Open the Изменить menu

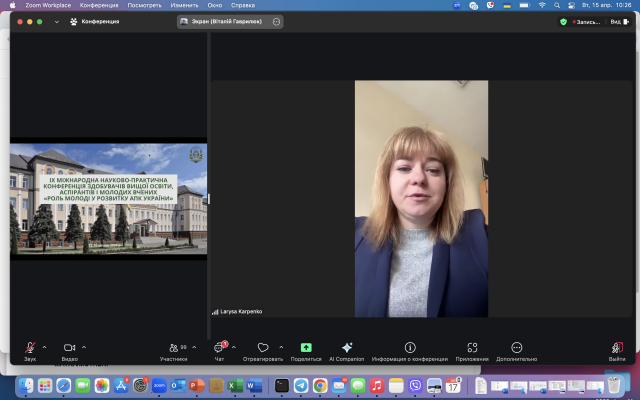pos(184,5)
